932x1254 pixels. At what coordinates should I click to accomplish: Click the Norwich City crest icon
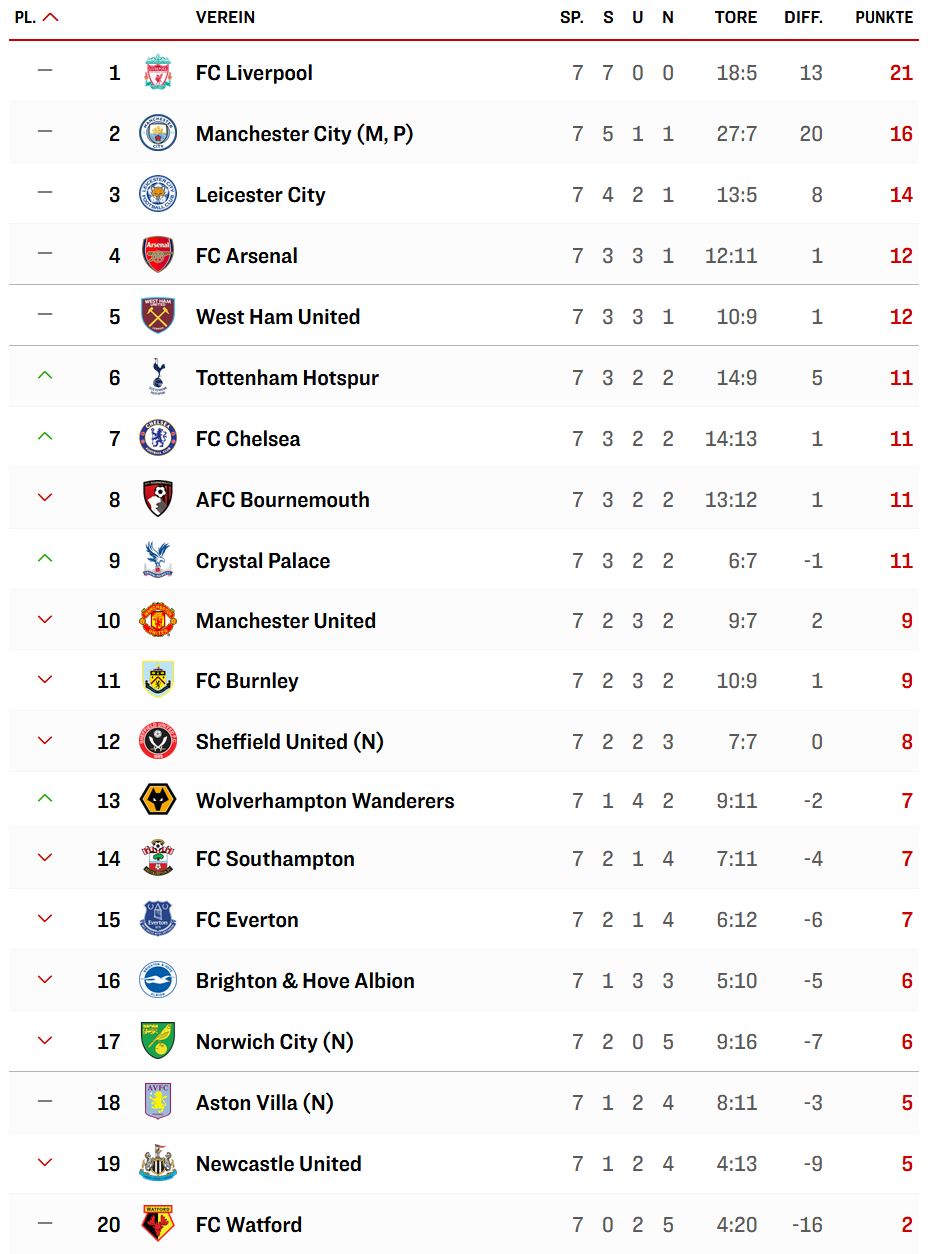(x=158, y=1042)
